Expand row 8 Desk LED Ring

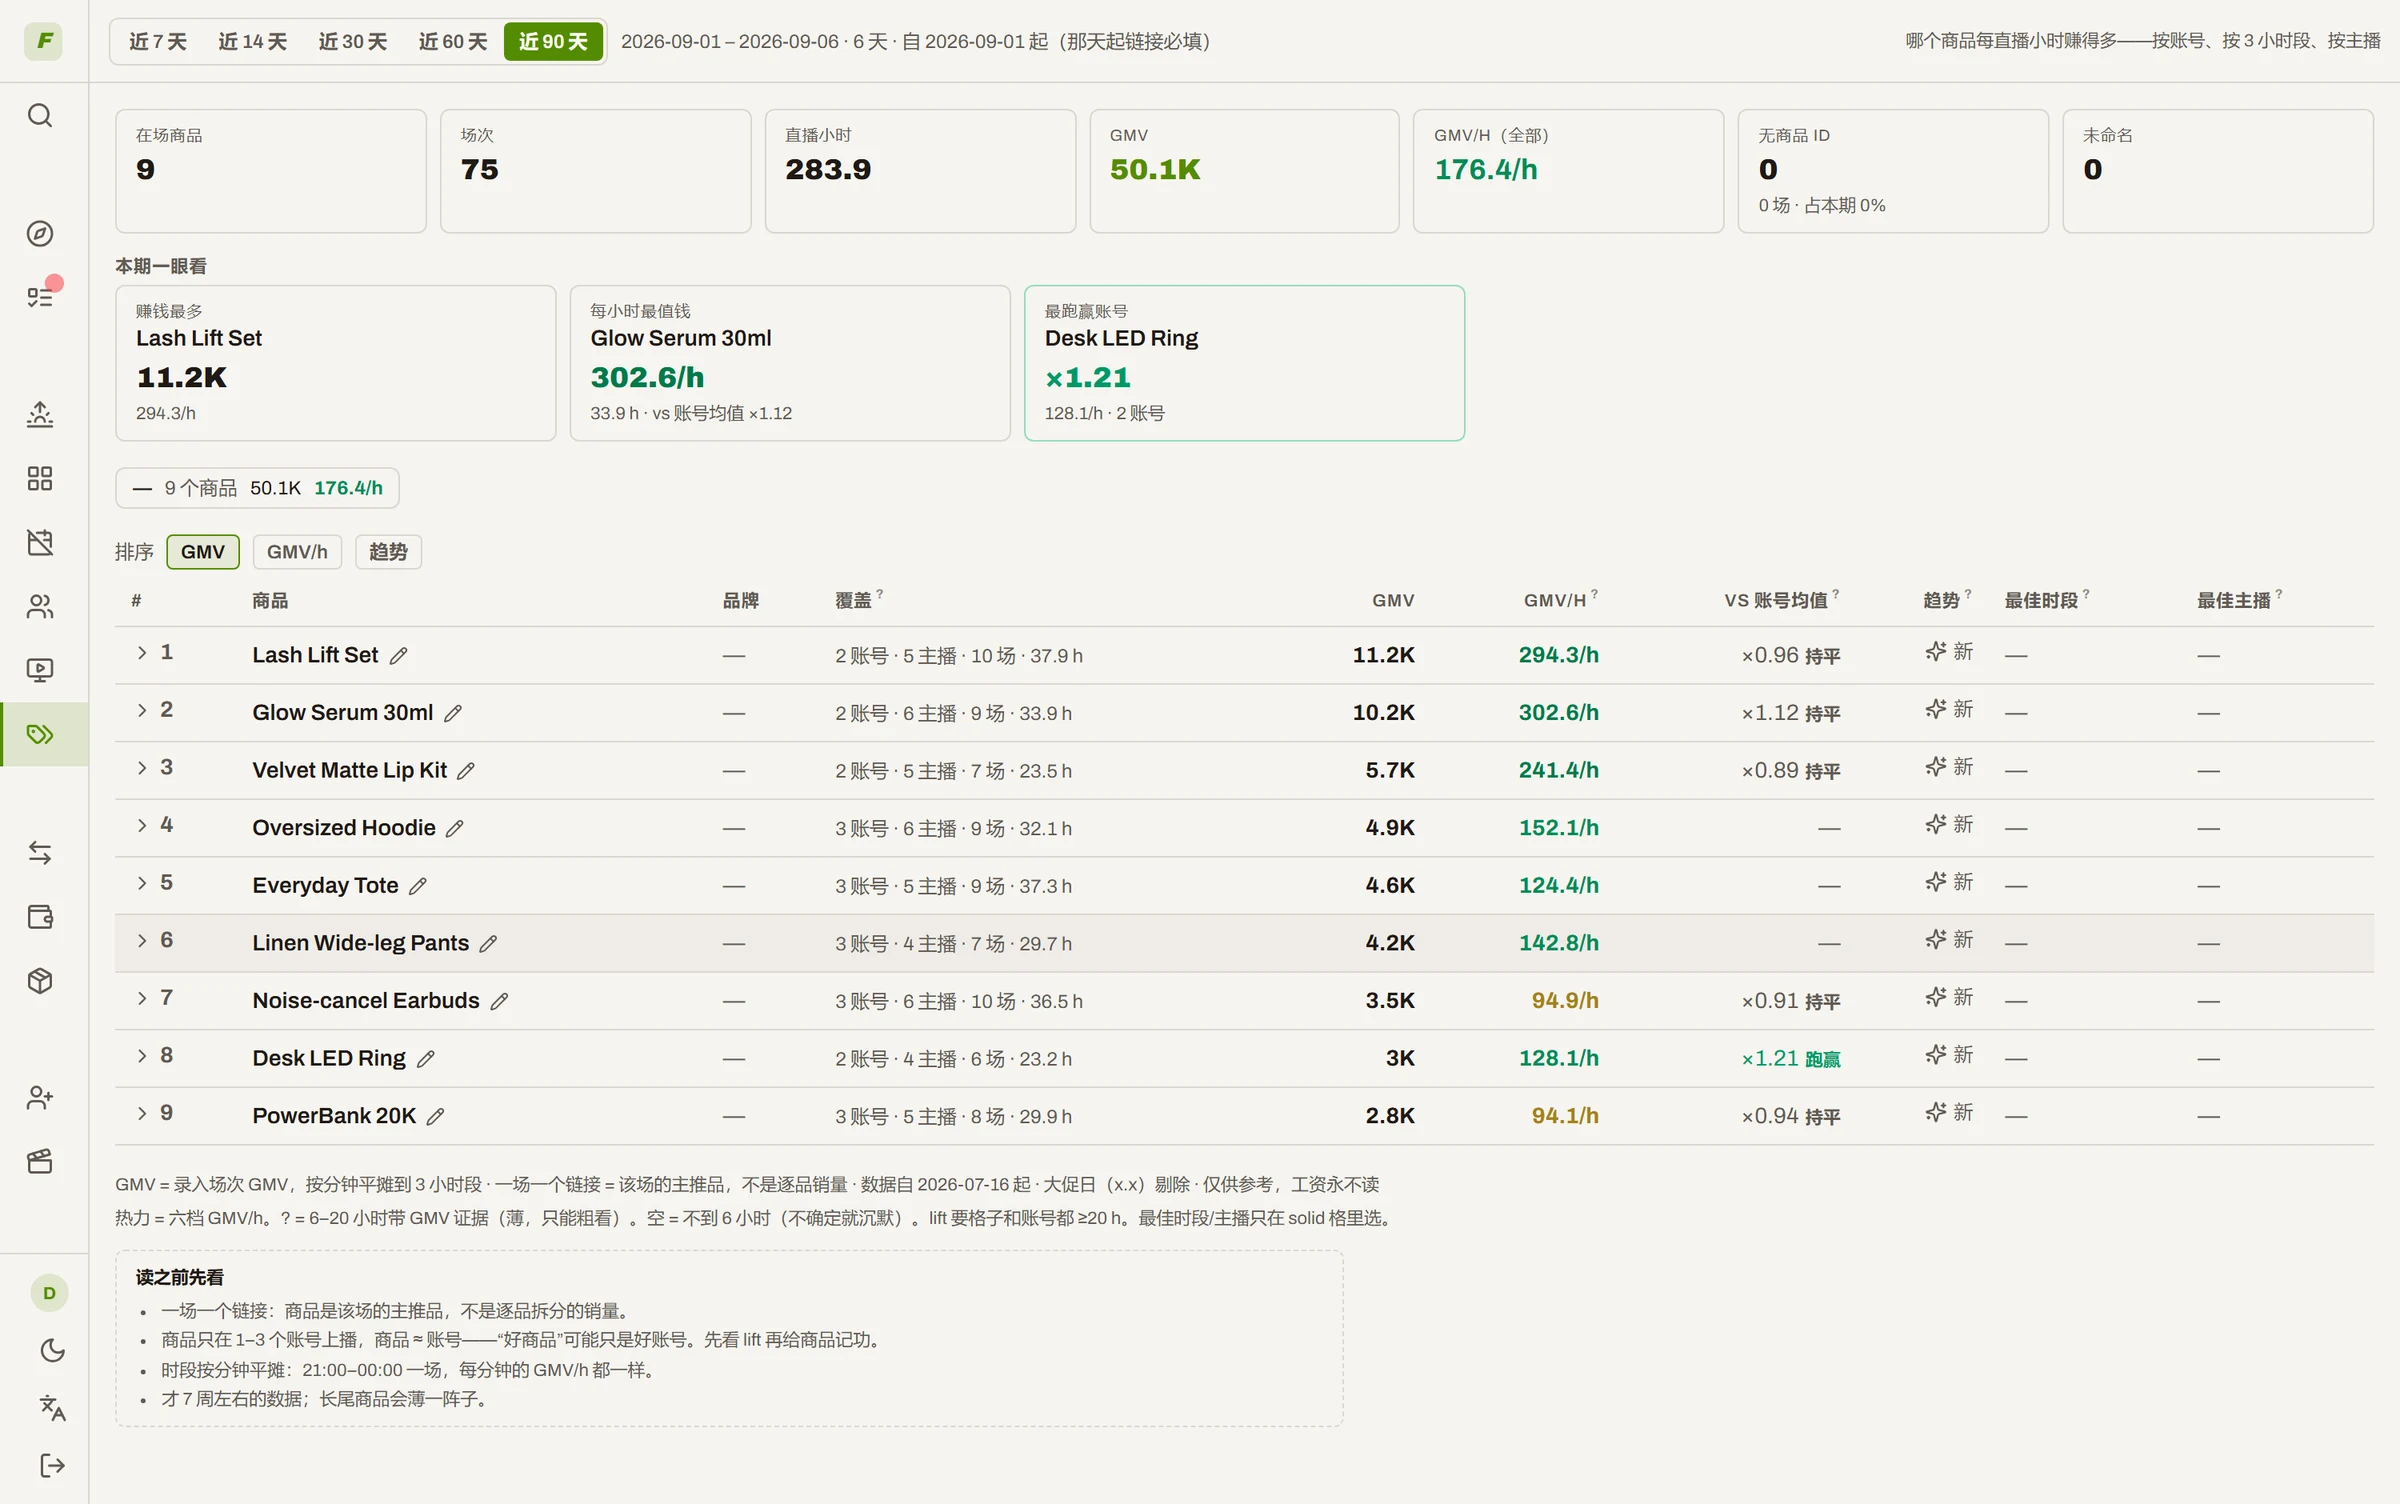click(x=142, y=1056)
